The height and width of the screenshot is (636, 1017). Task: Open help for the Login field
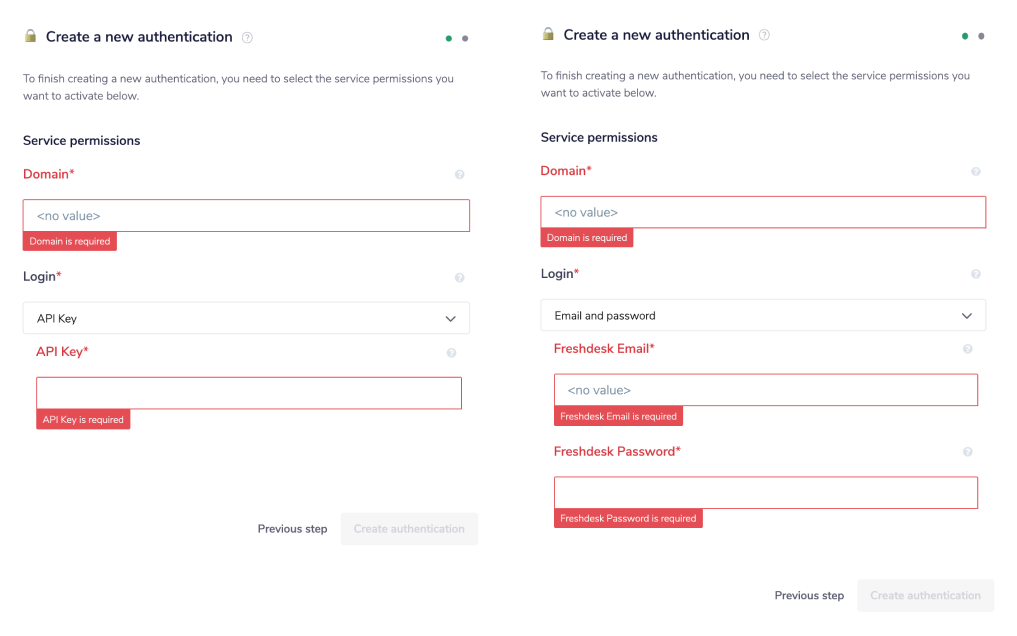point(460,277)
